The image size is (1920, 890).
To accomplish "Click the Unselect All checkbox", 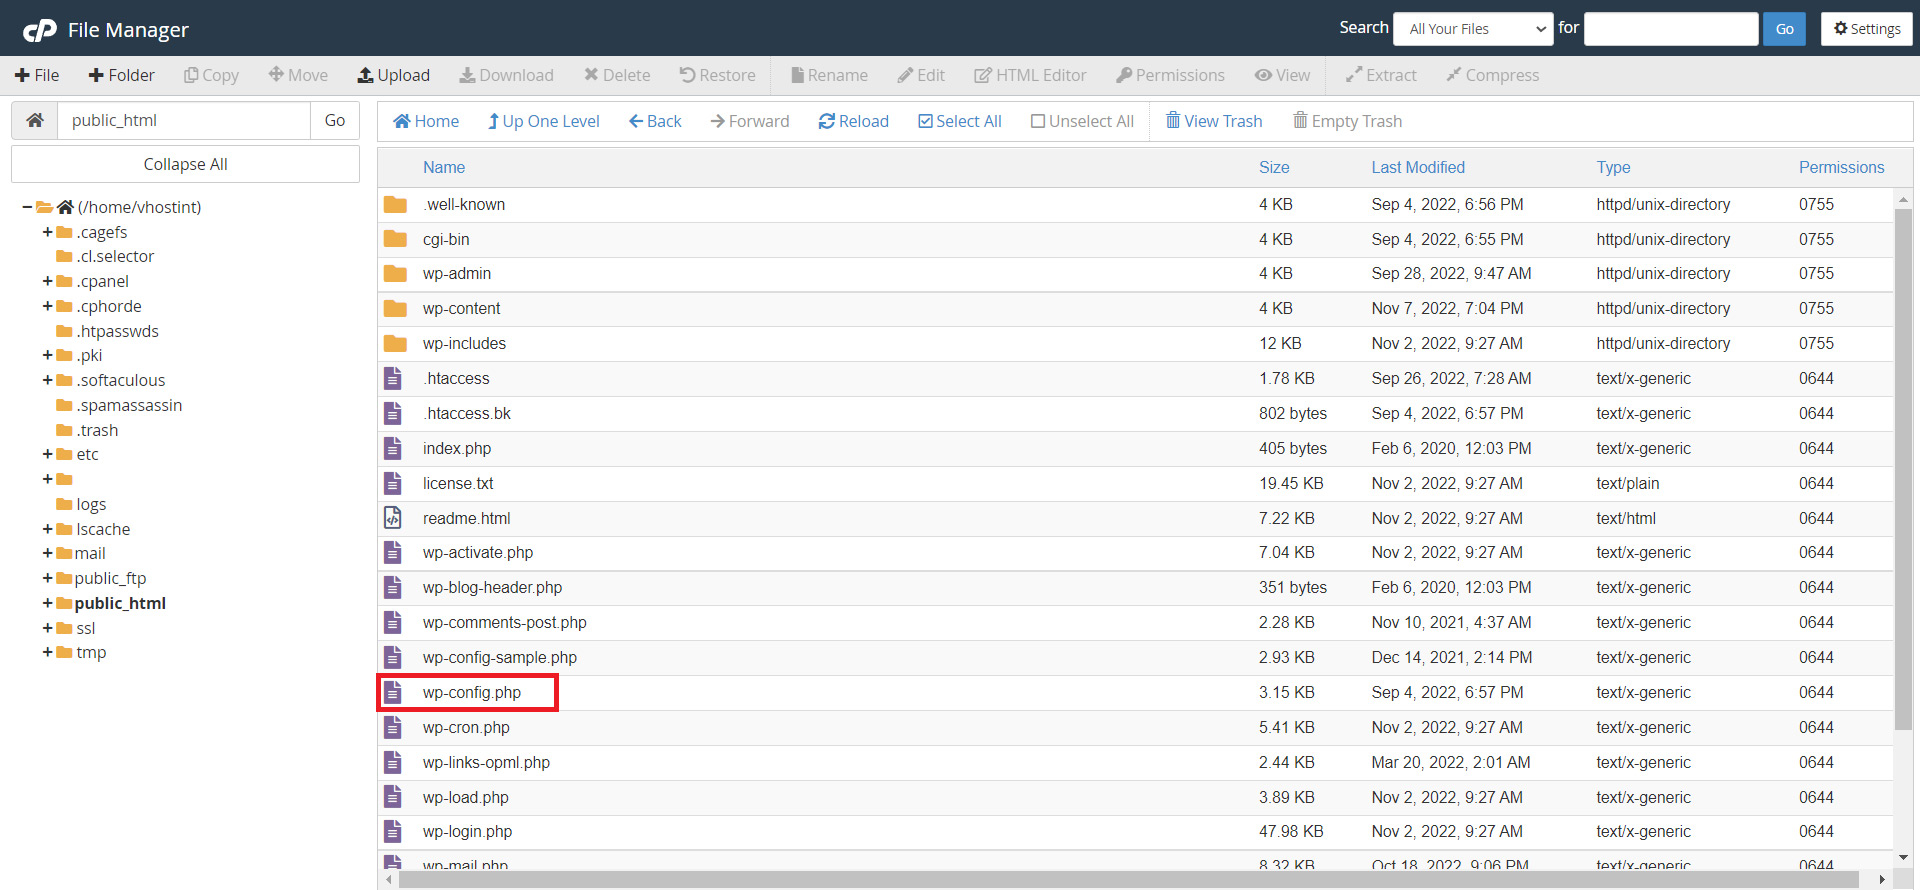I will 1038,121.
